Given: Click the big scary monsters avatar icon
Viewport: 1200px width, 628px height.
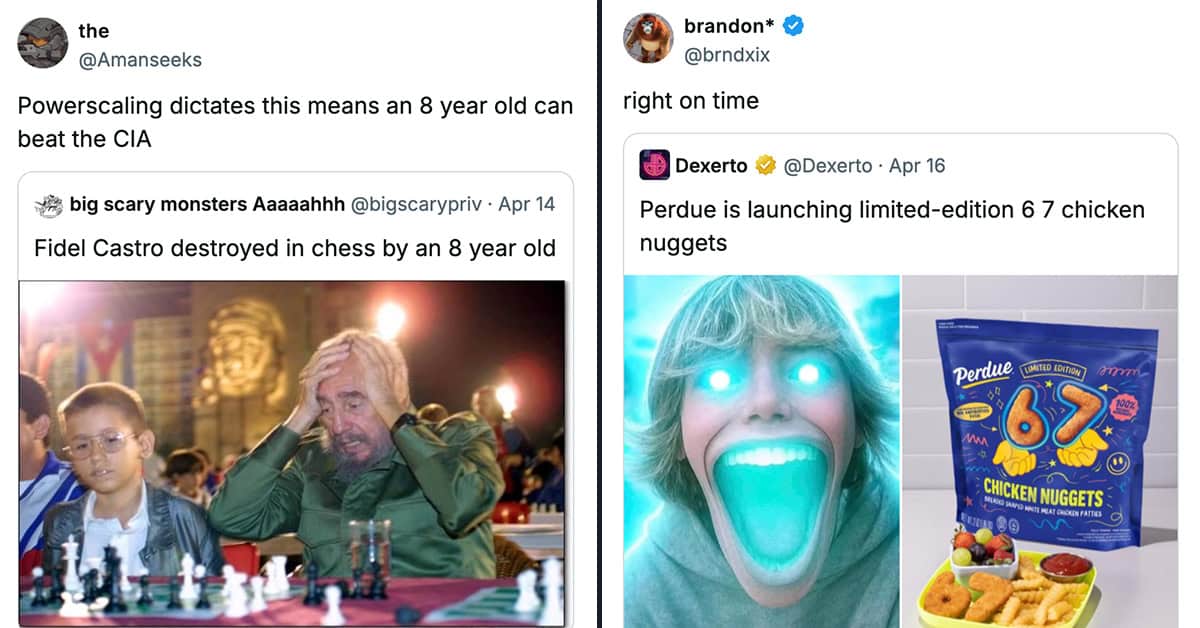Looking at the screenshot, I should [48, 204].
